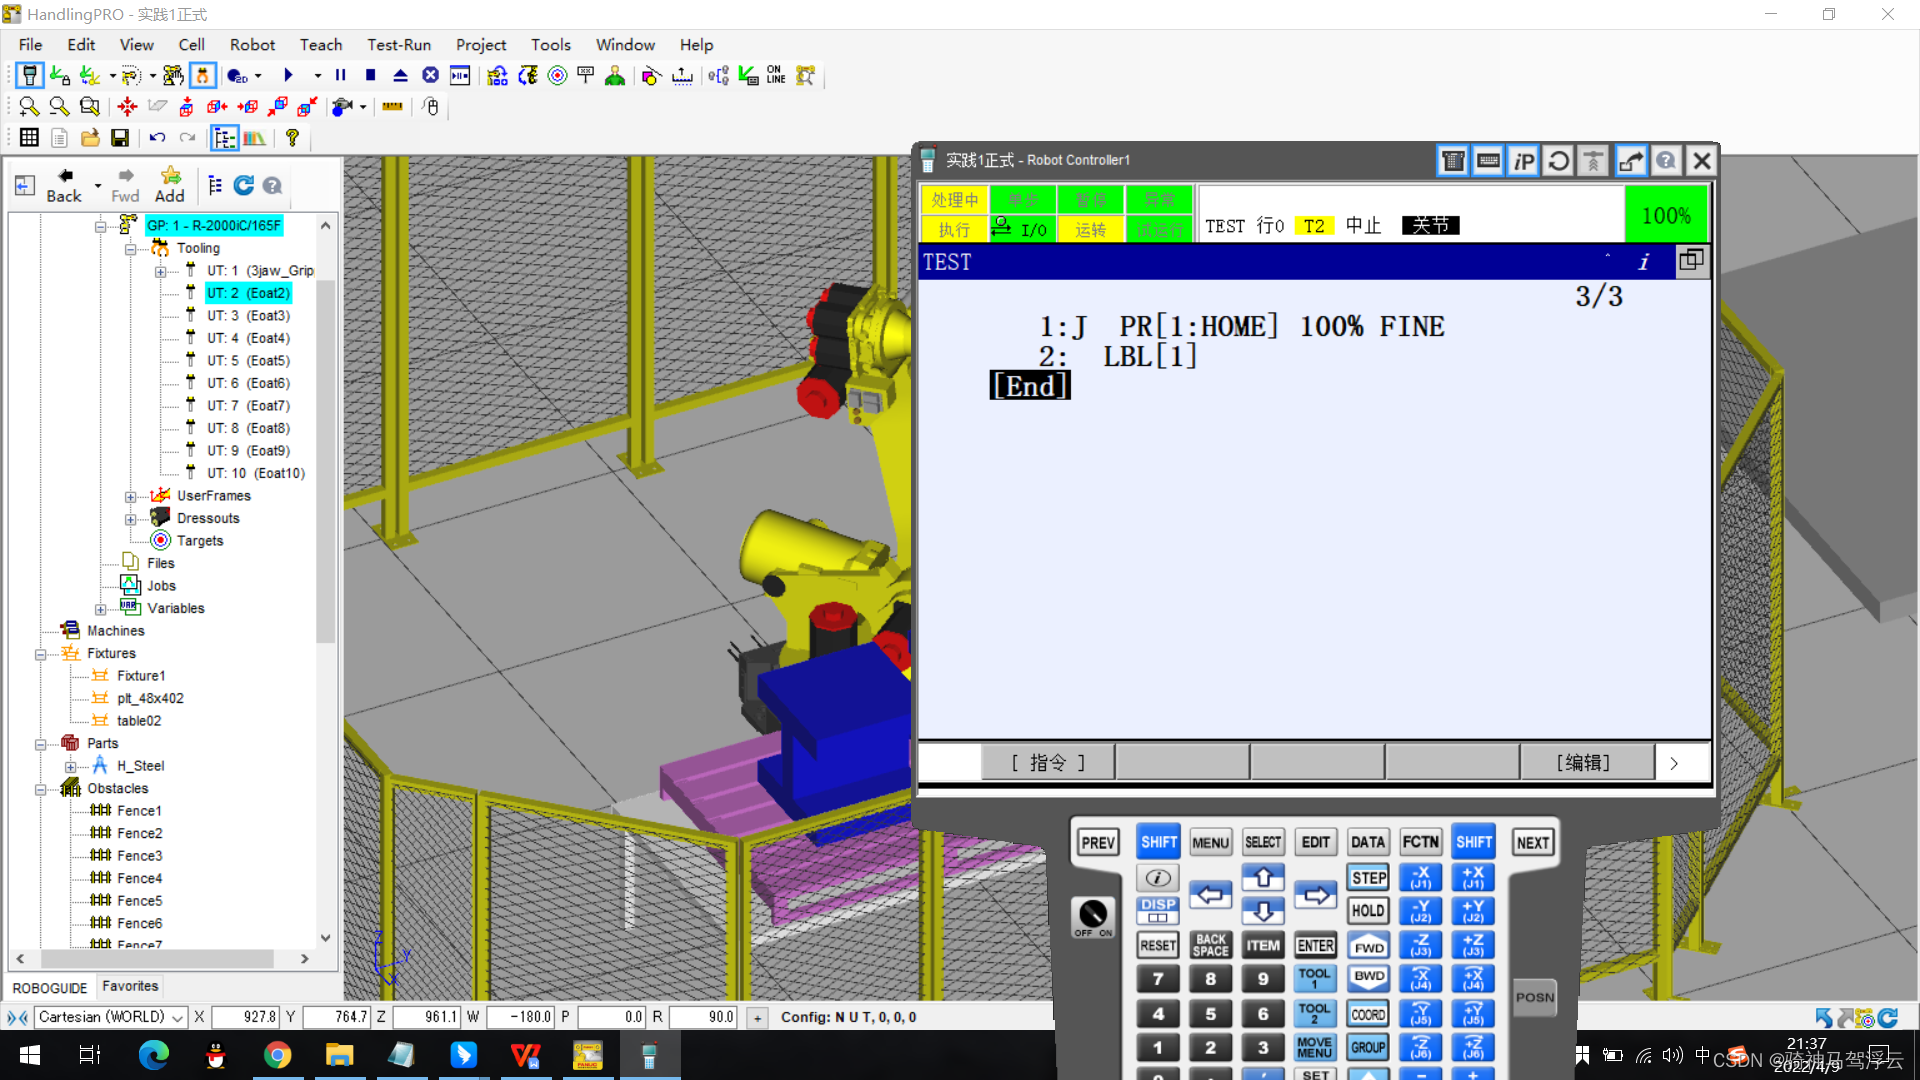Open the Back button history dropdown arrow
This screenshot has height=1080, width=1920.
coord(97,186)
